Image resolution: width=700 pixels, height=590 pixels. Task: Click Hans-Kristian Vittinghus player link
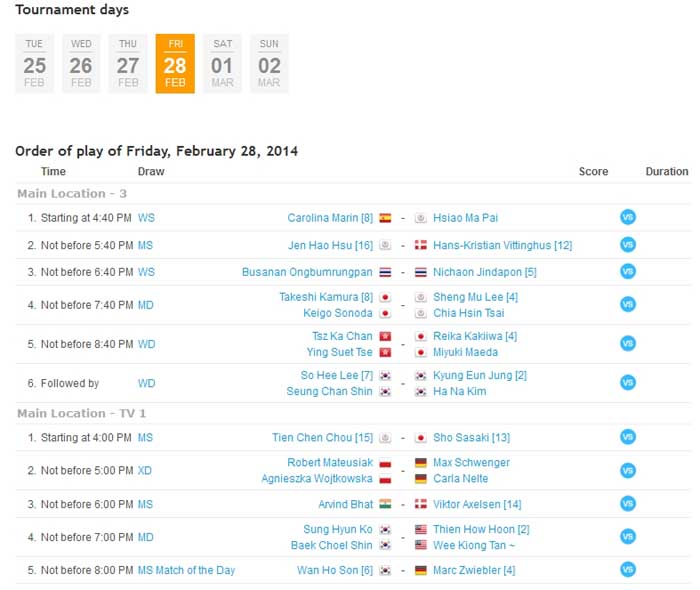pos(502,245)
